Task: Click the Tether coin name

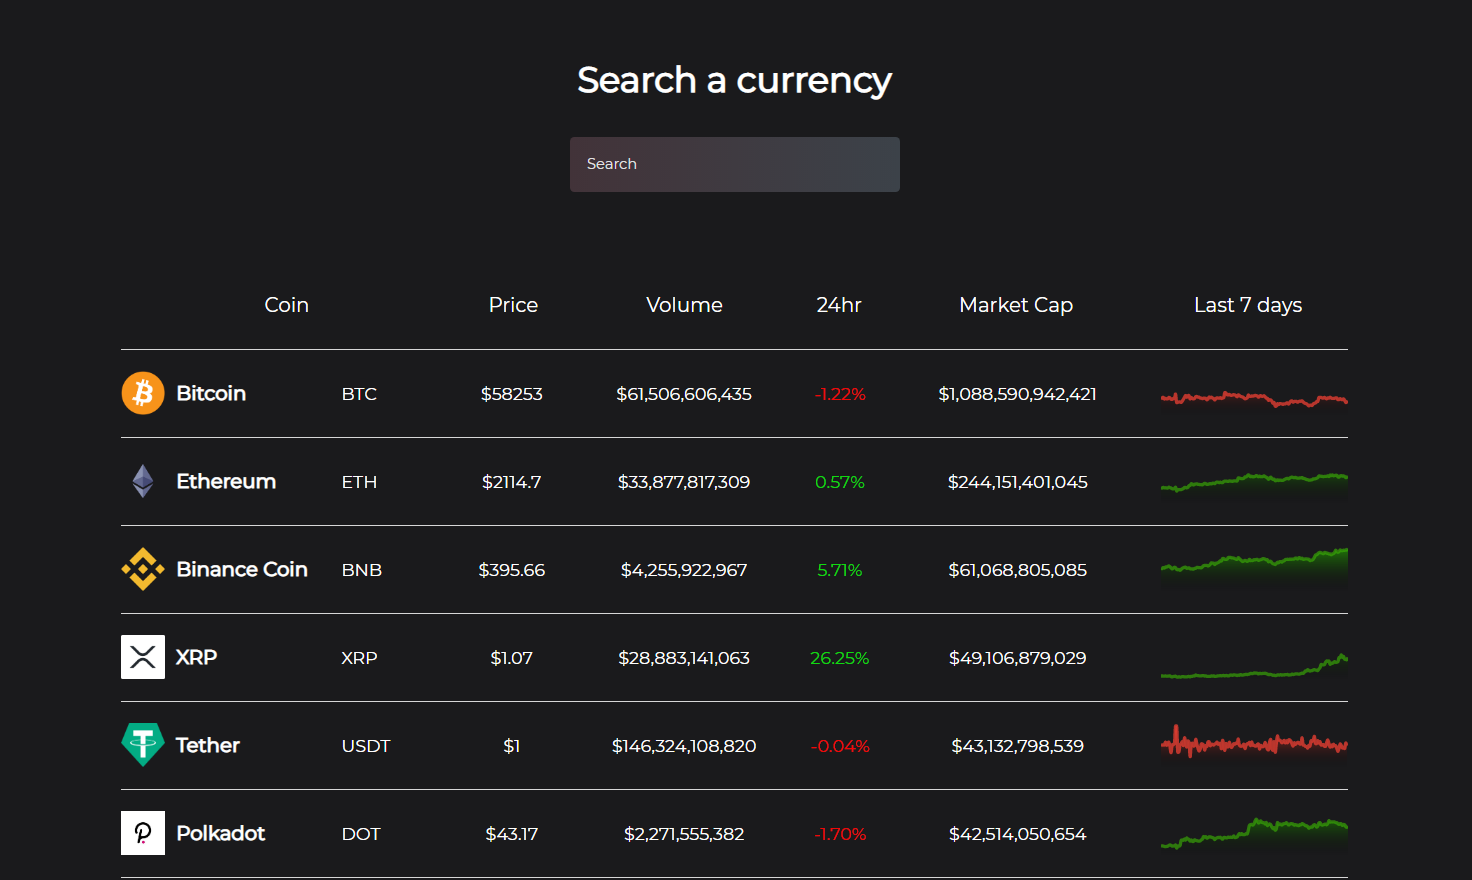Action: click(x=208, y=745)
